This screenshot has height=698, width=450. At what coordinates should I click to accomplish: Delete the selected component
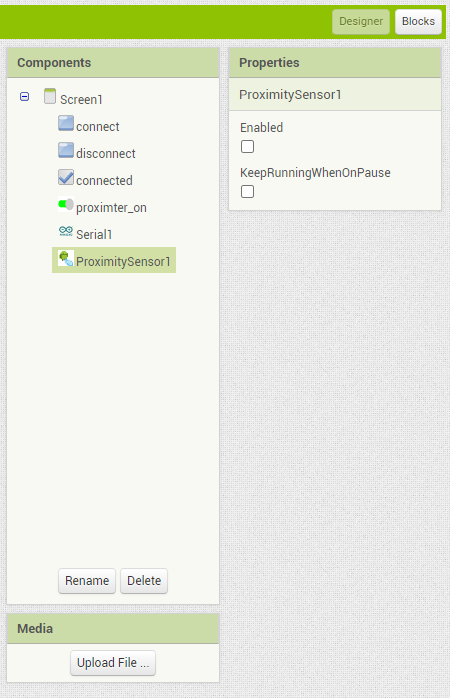click(x=144, y=580)
